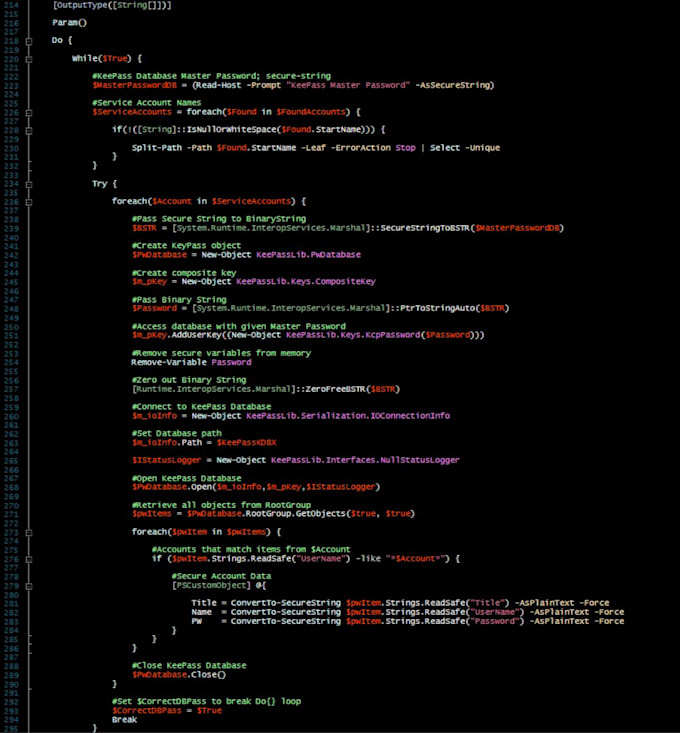Click the comment '#KeePass Database Master Password; secure-string'
This screenshot has width=680, height=733.
tap(211, 76)
